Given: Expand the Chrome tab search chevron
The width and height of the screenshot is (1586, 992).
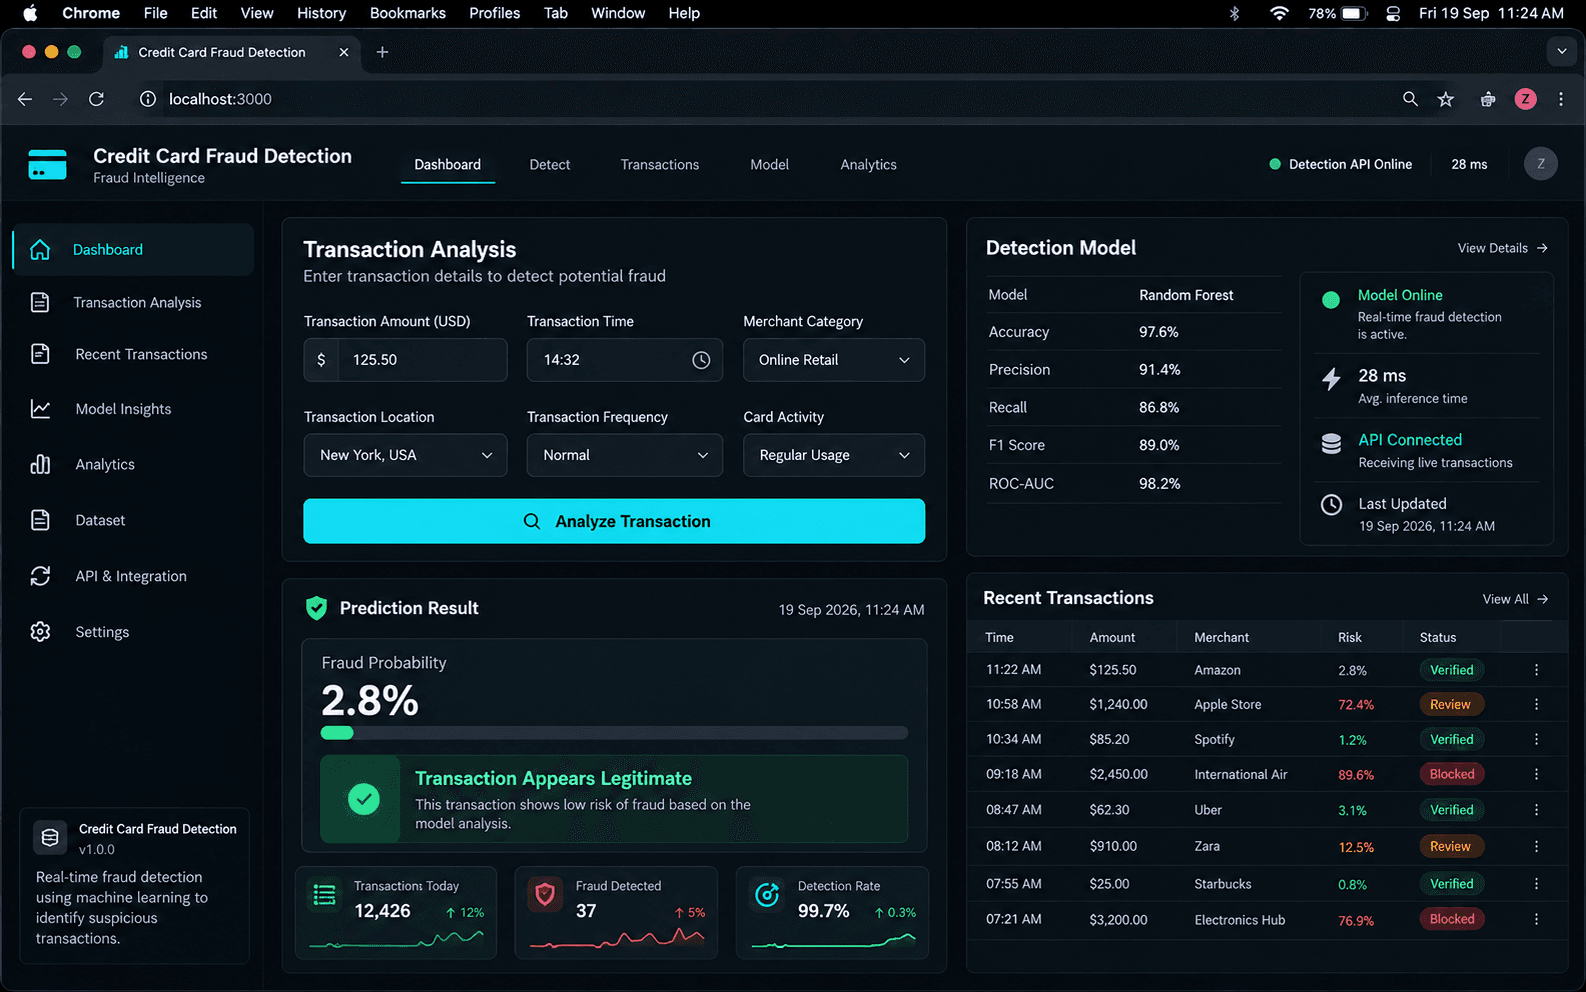Looking at the screenshot, I should (x=1561, y=52).
